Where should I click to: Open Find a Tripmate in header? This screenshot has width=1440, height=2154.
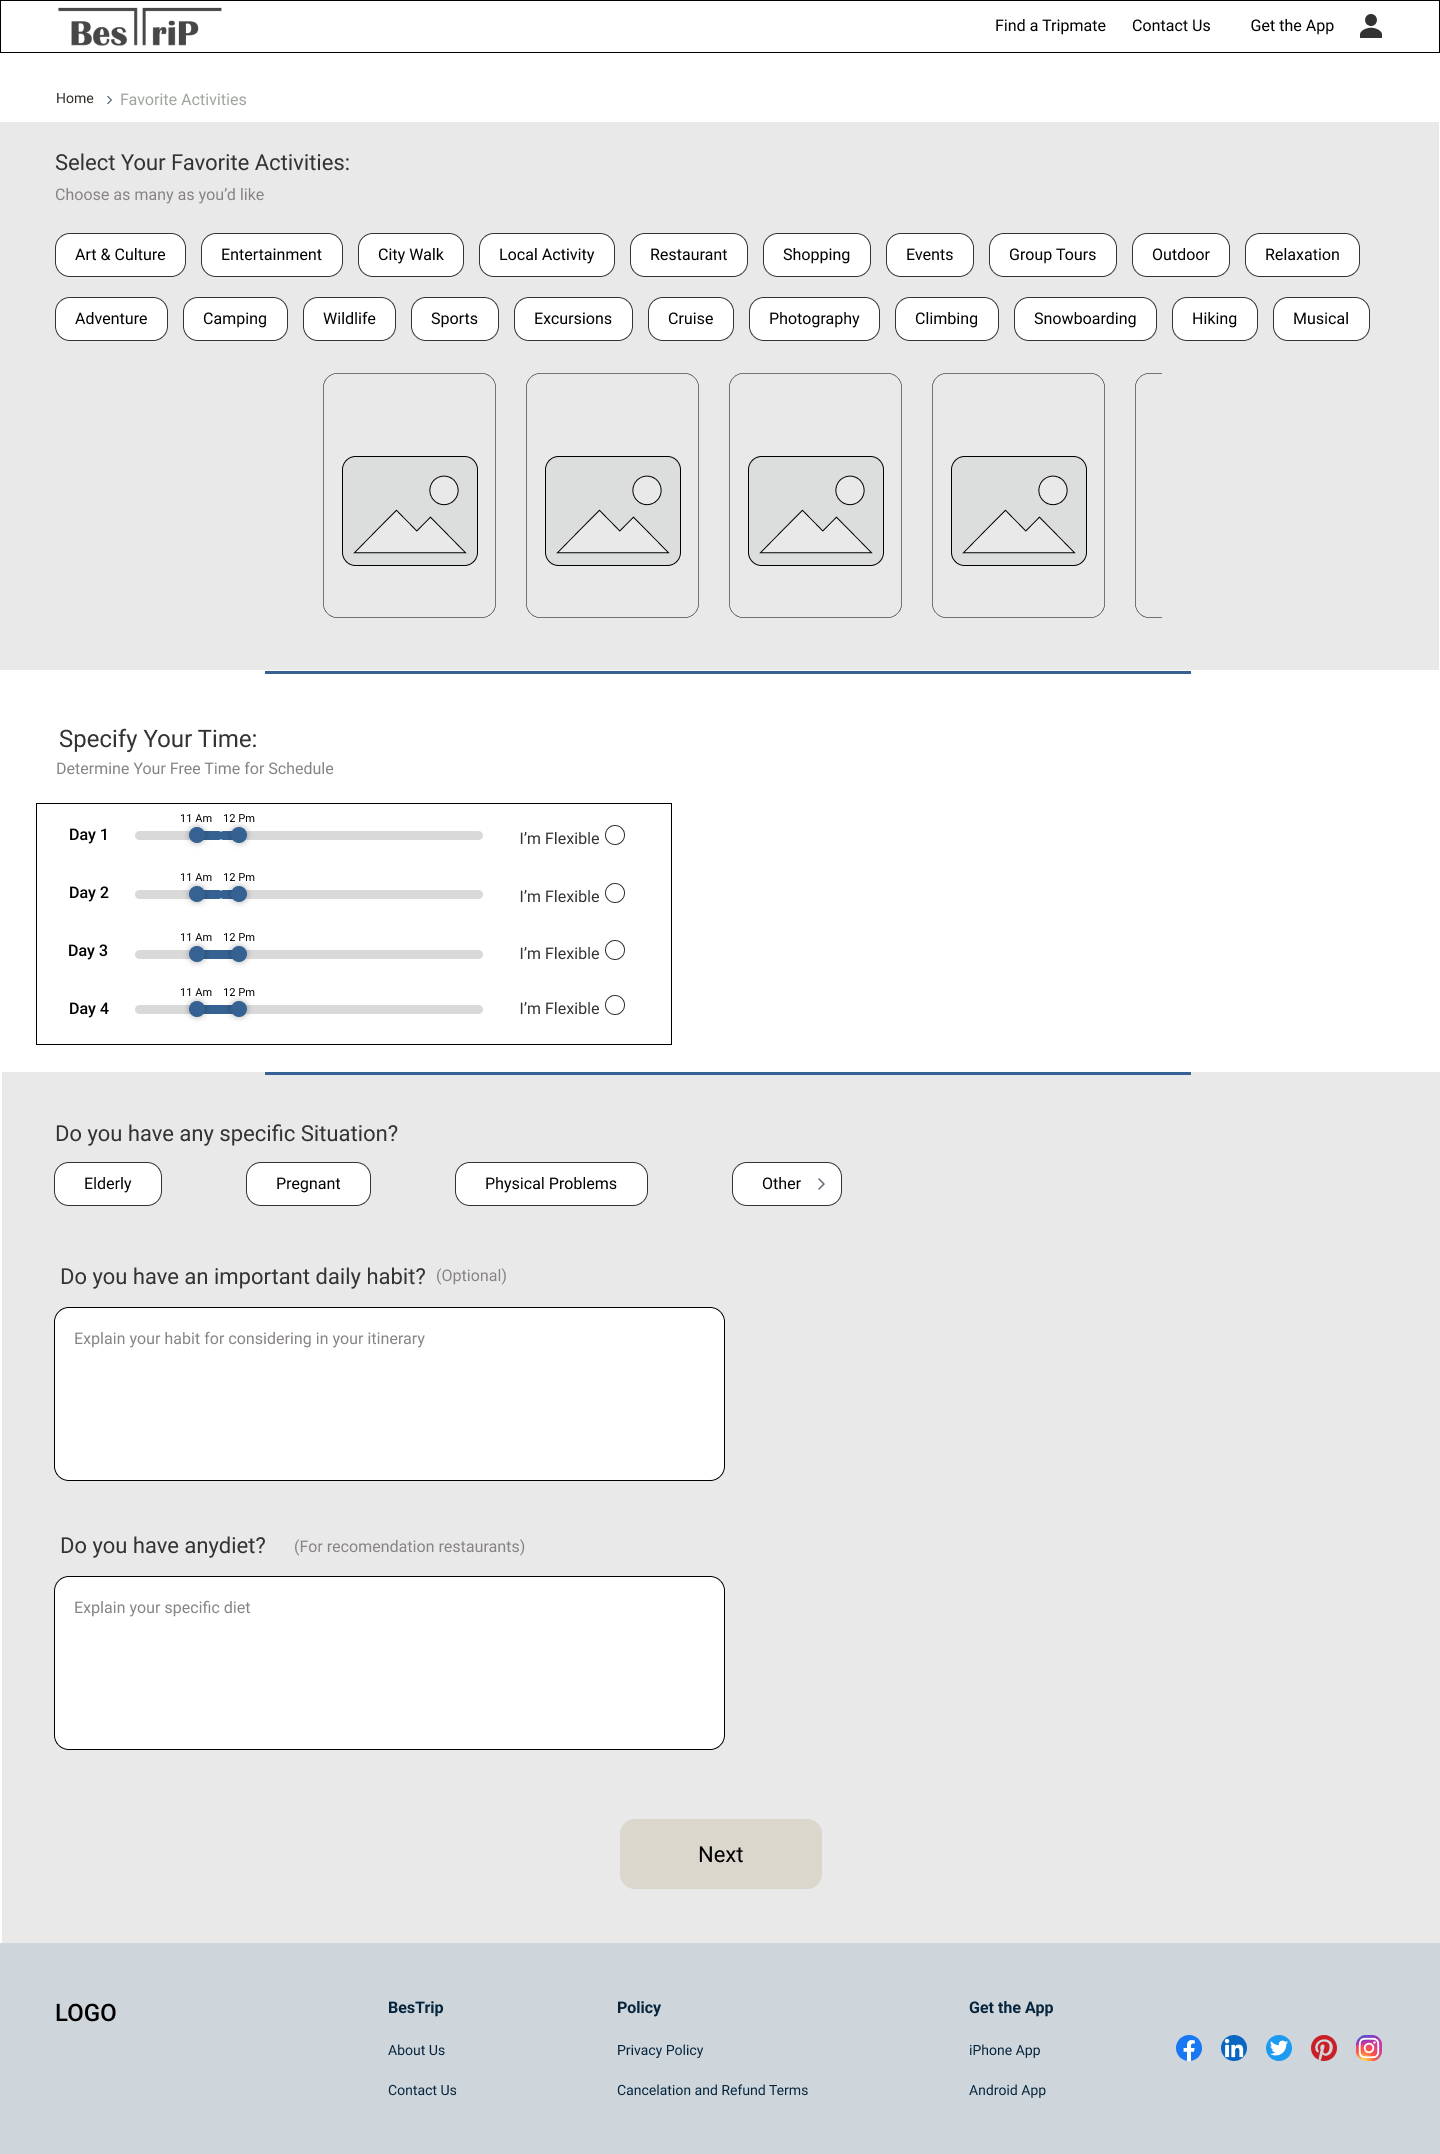1050,26
